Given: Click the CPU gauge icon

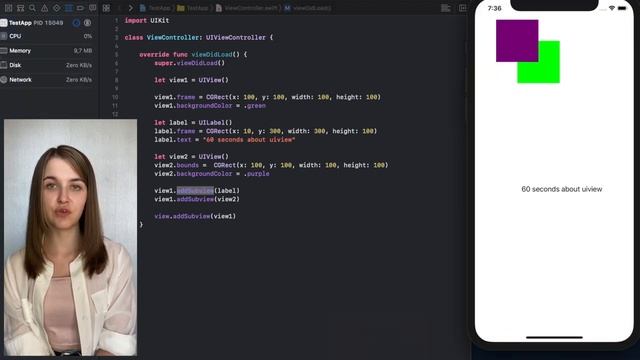Looking at the screenshot, I should click(x=4, y=36).
